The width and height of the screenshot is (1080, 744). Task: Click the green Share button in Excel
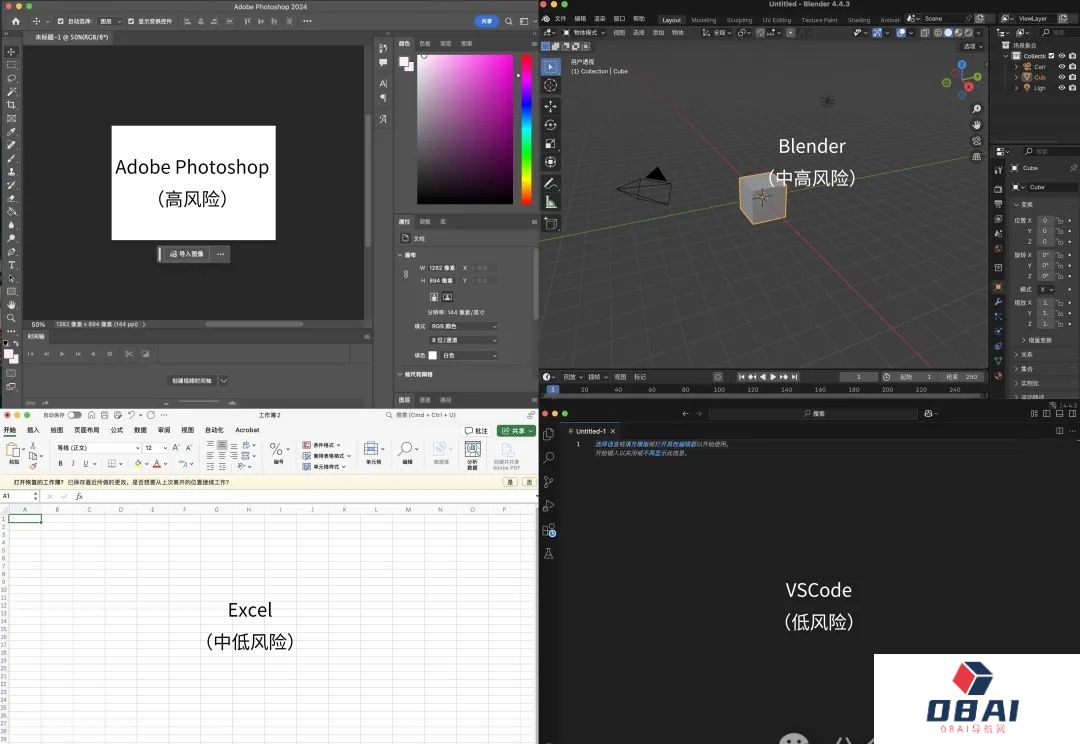pyautogui.click(x=516, y=431)
